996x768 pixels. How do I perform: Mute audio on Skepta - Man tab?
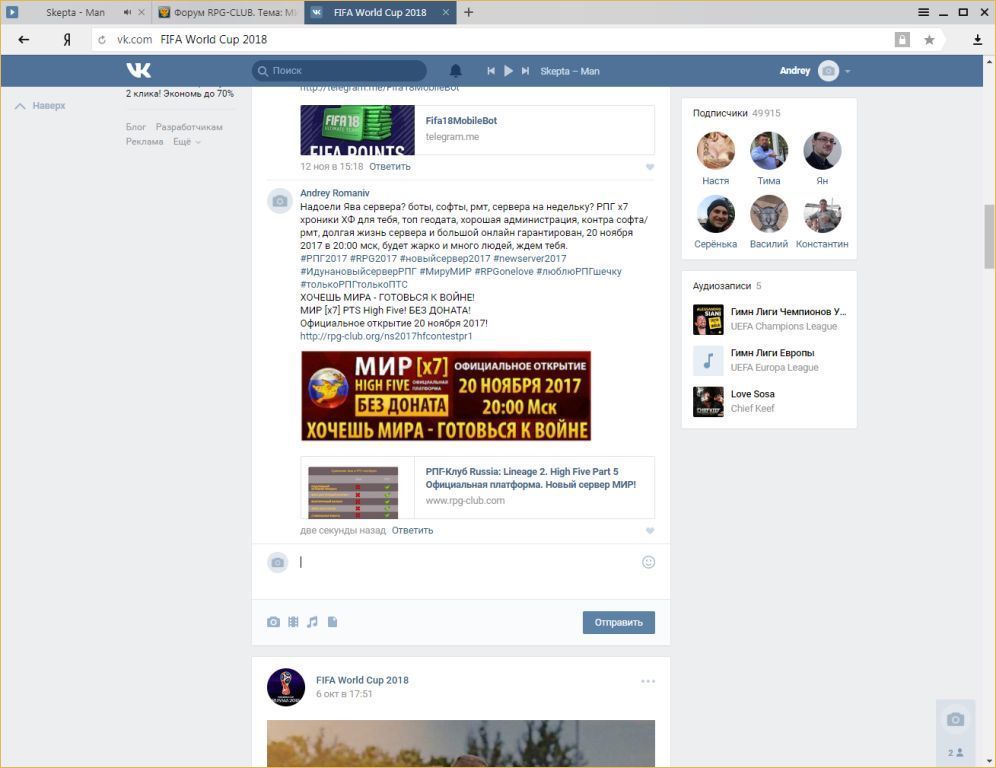coord(127,12)
